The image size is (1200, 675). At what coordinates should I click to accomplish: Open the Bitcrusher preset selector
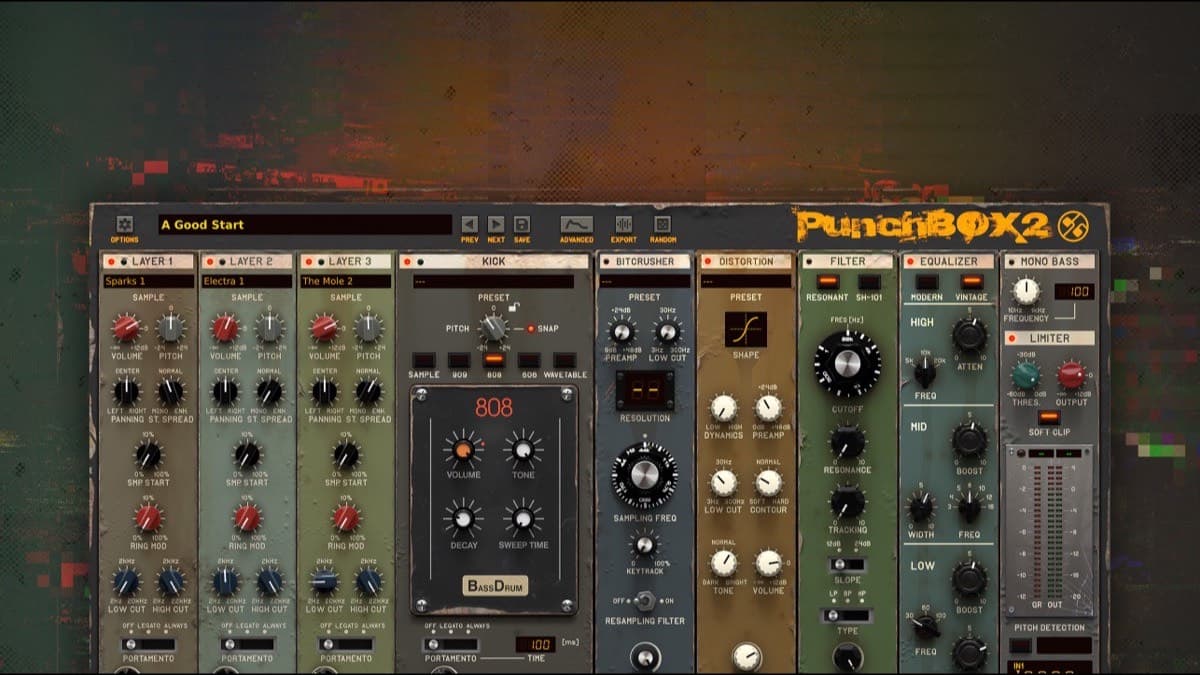644,282
